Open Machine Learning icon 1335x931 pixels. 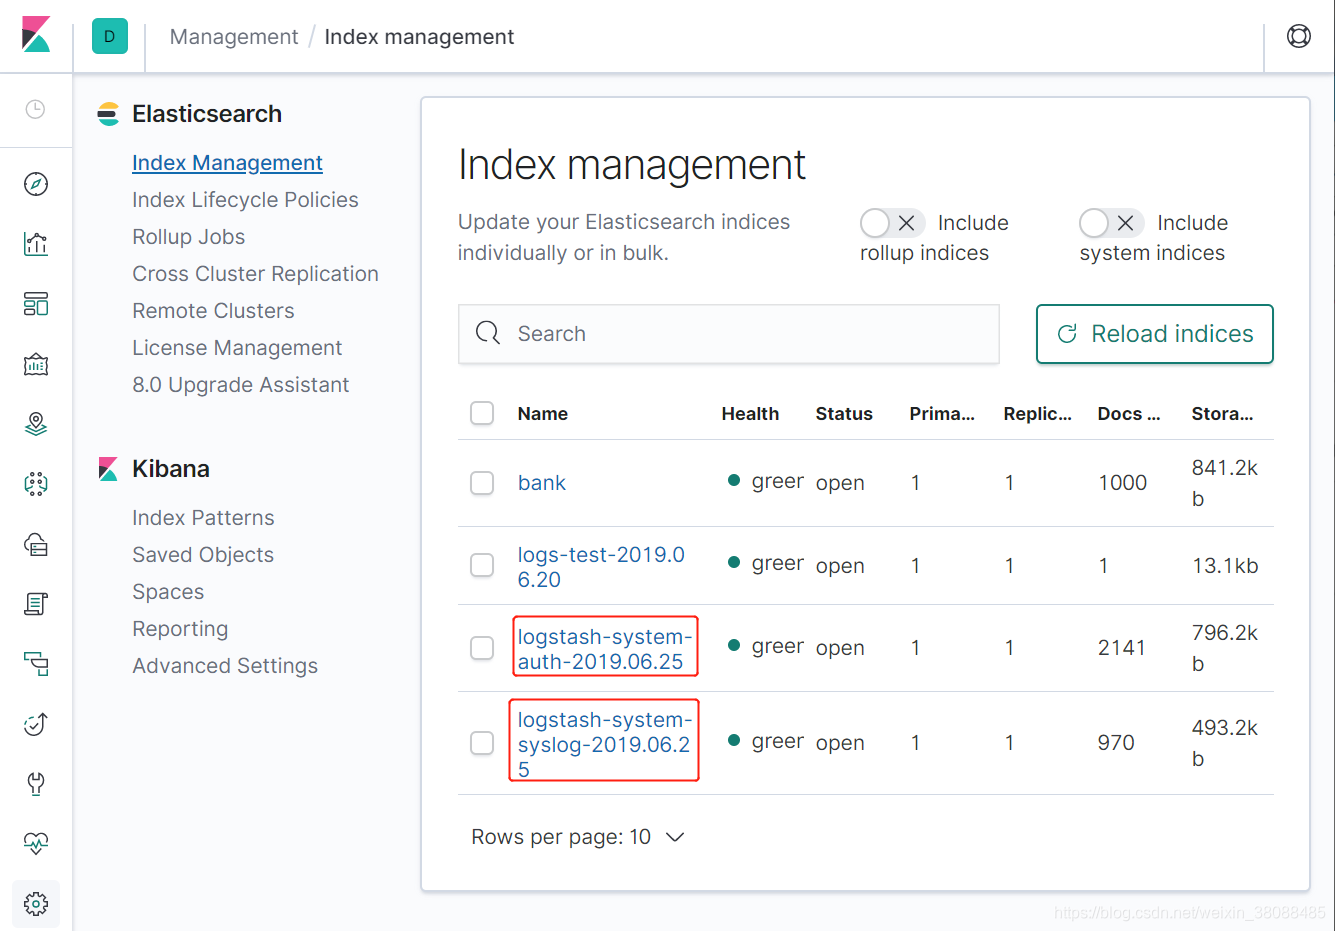pos(36,484)
